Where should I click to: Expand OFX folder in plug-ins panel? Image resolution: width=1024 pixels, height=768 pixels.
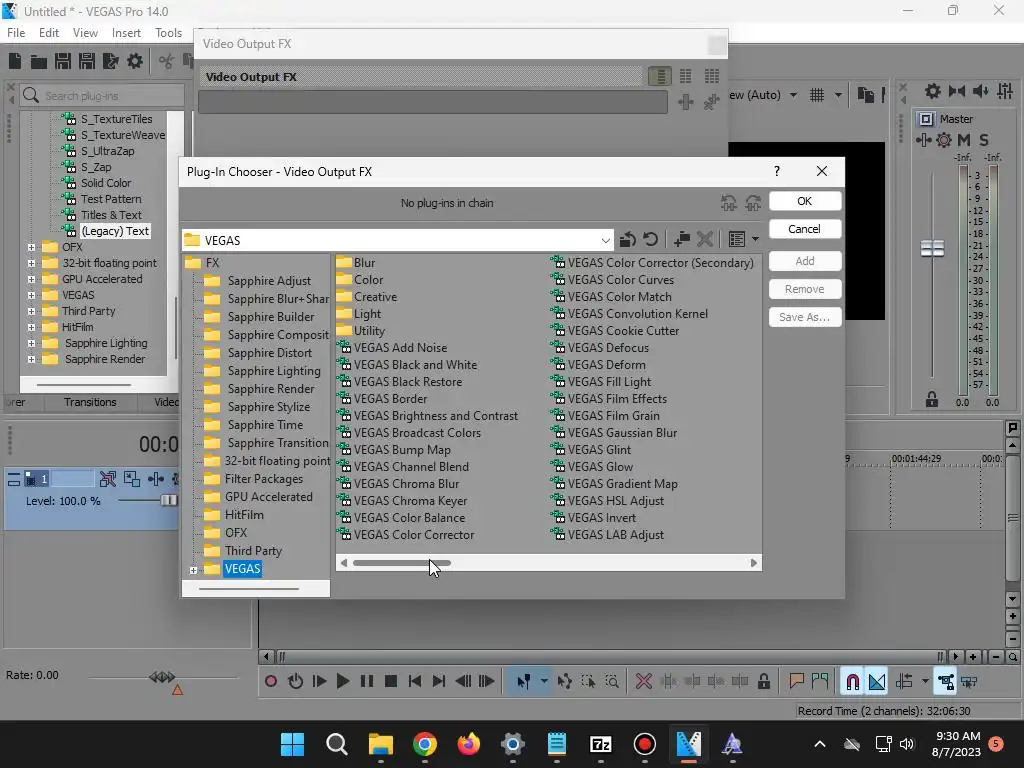[x=31, y=248]
